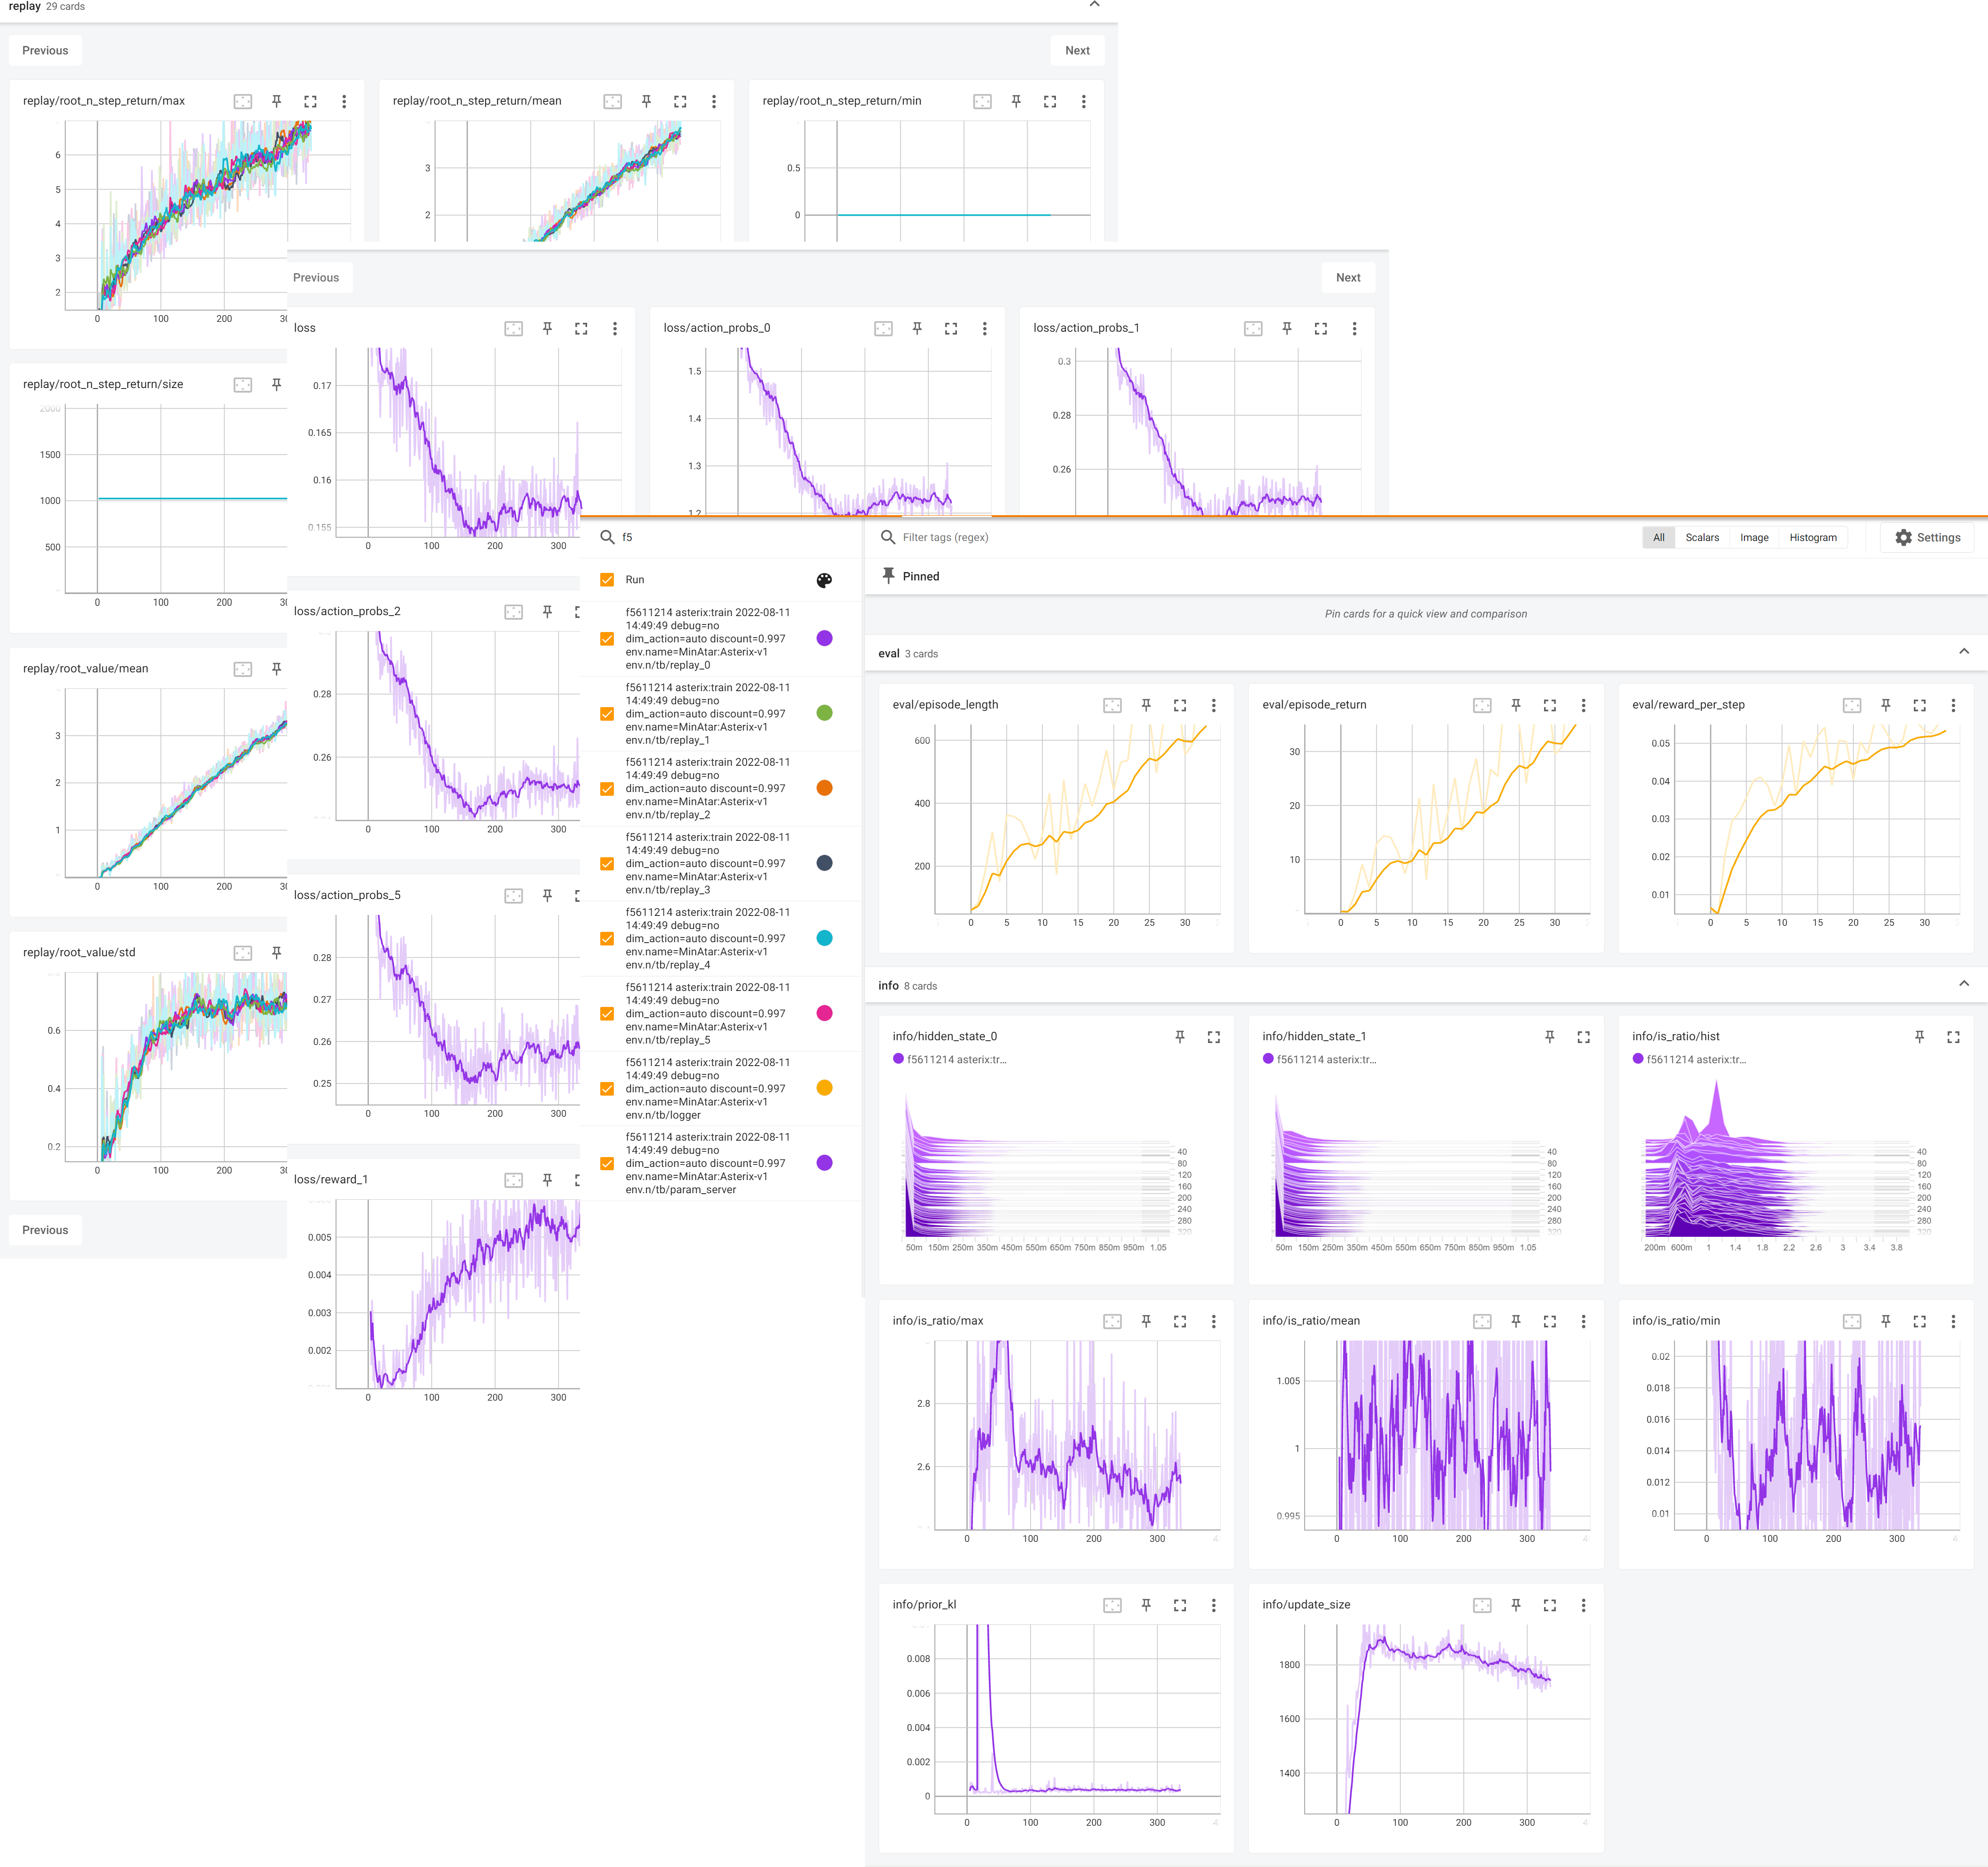Image resolution: width=1988 pixels, height=1867 pixels.
Task: Open the run color palette icon
Action: (824, 580)
